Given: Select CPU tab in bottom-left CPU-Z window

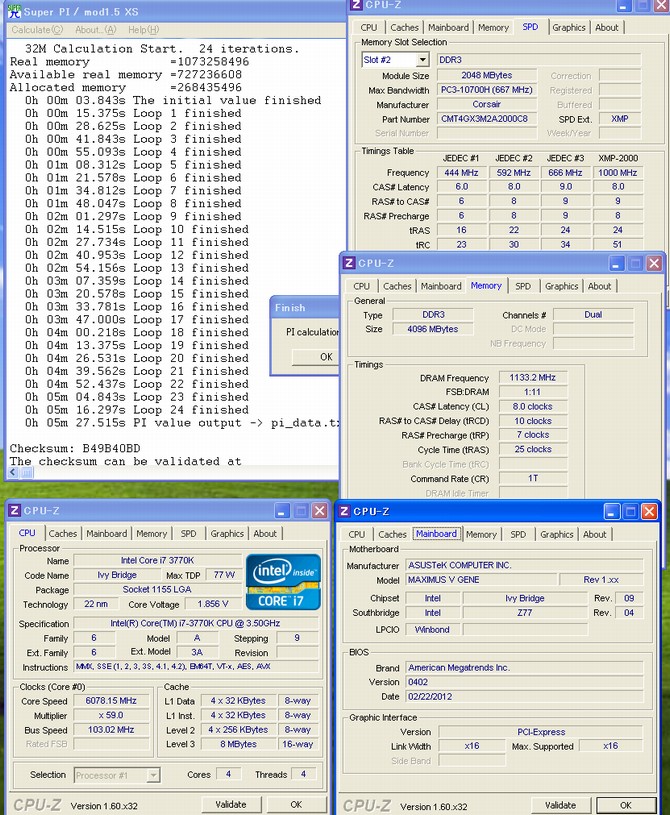Looking at the screenshot, I should coord(27,533).
